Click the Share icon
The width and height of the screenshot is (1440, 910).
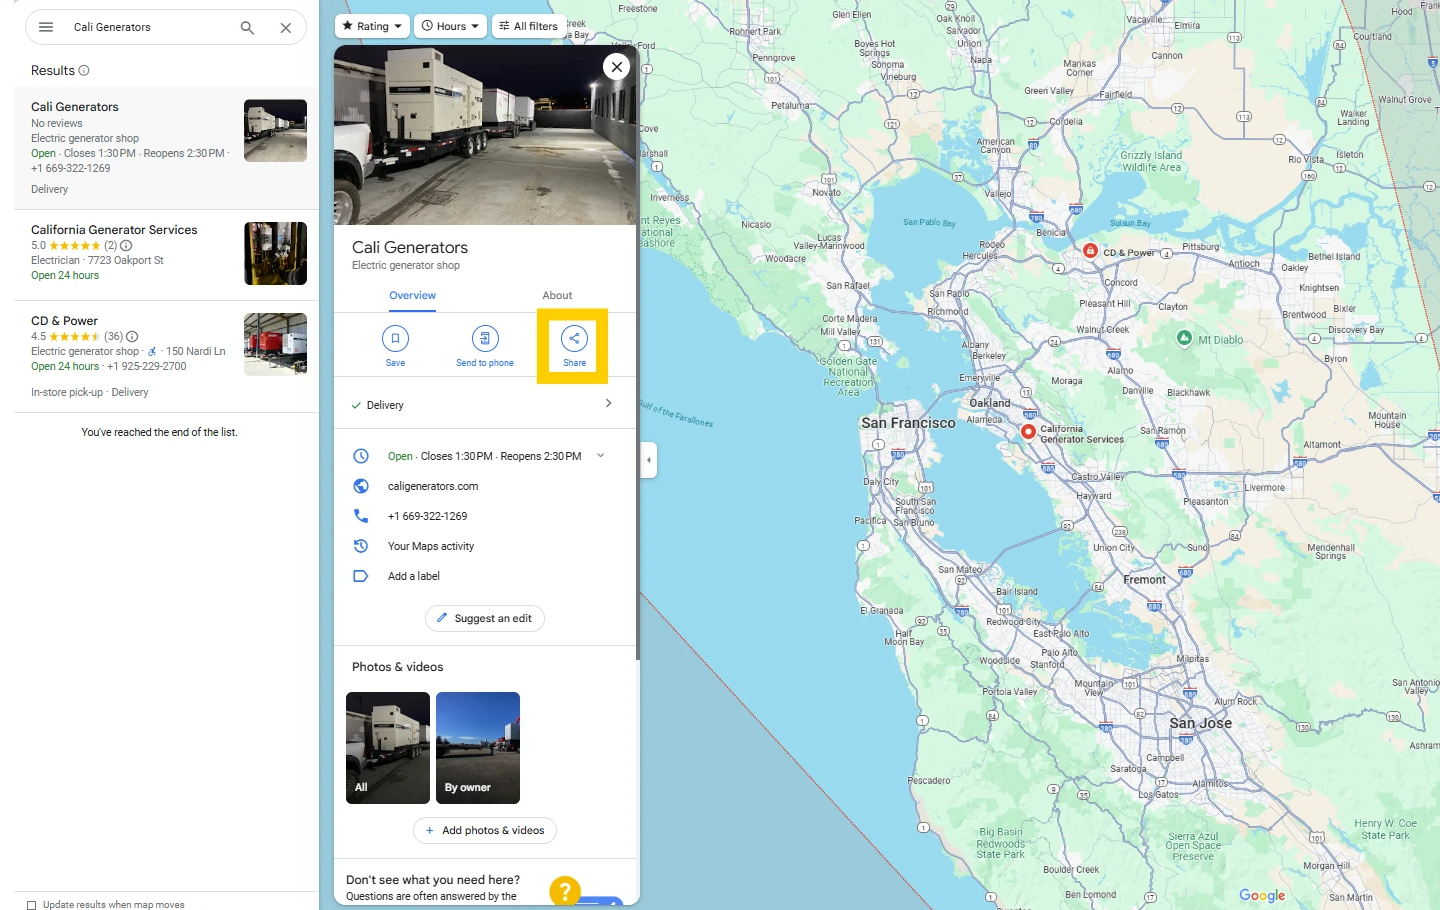[574, 339]
